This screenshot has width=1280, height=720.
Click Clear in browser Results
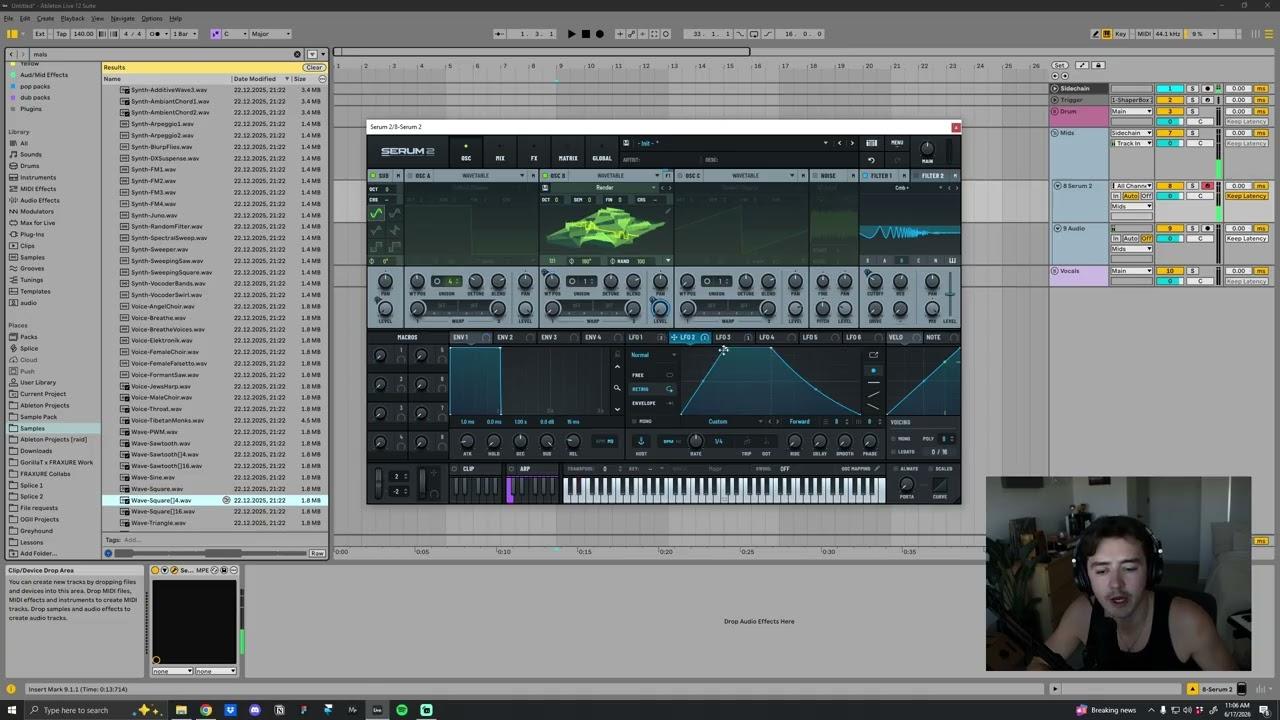(x=314, y=67)
